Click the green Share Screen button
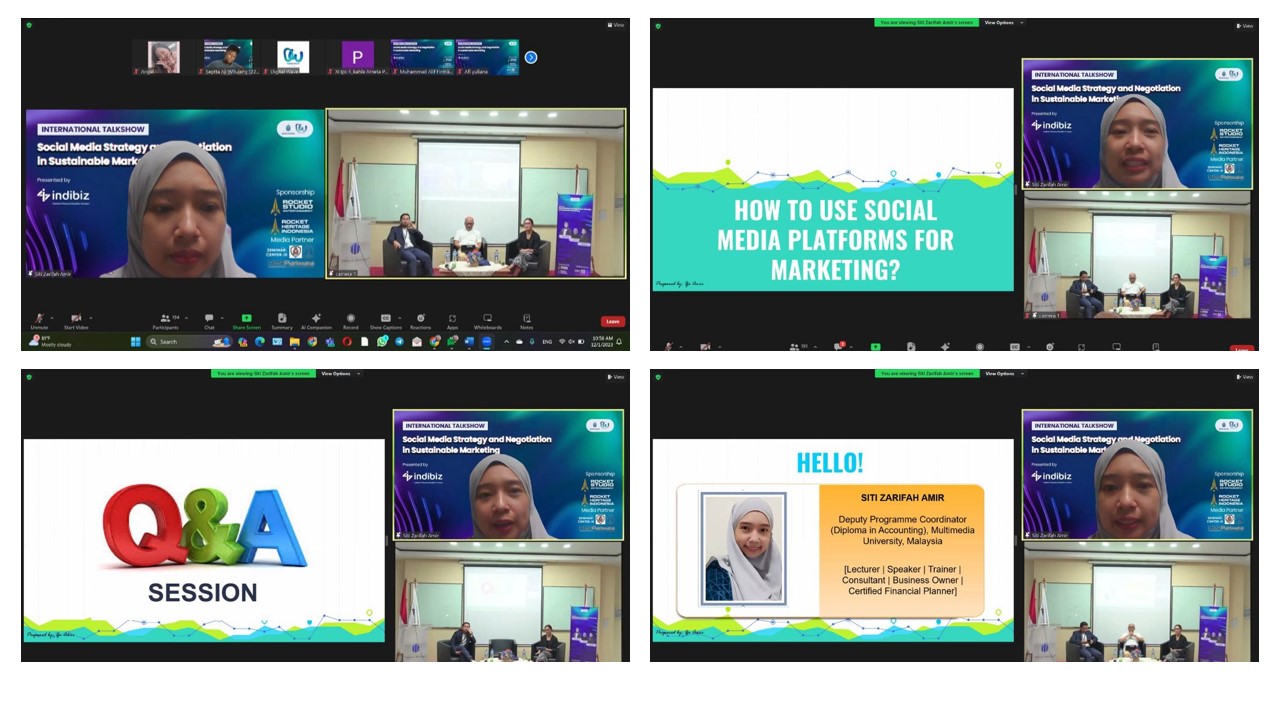The image size is (1280, 720). [x=247, y=321]
